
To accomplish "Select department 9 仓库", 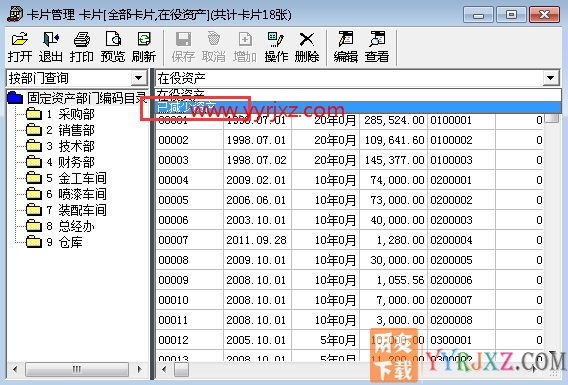I will (64, 242).
